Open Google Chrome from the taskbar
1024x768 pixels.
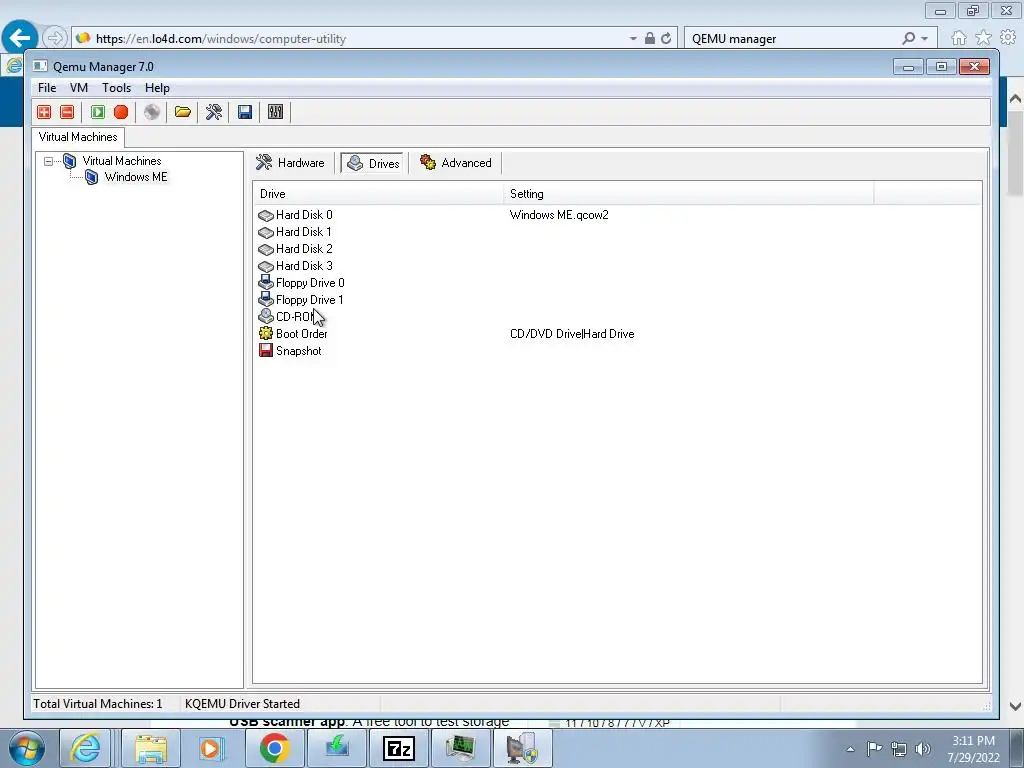[274, 748]
